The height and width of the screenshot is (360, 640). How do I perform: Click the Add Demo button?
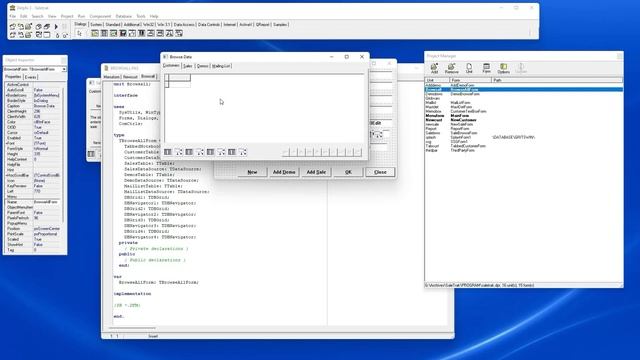284,172
